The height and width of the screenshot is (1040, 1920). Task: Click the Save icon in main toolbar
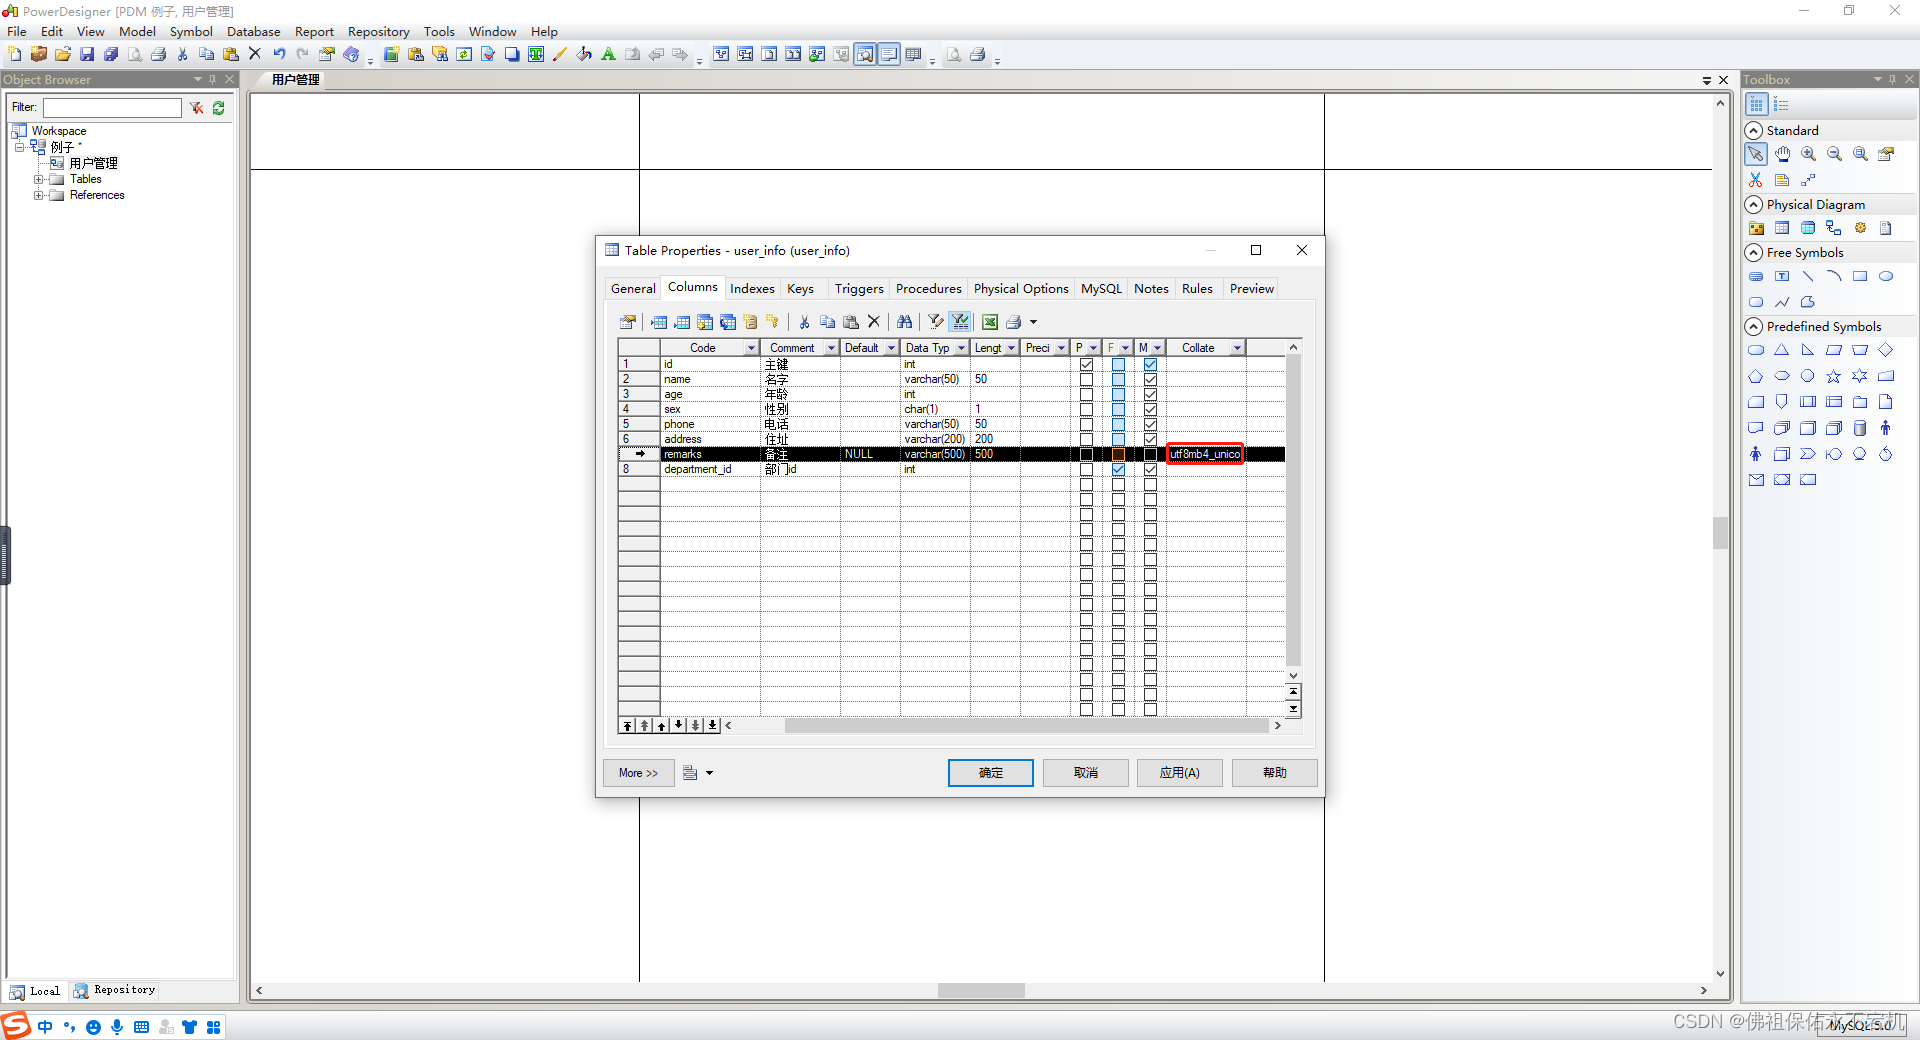(x=87, y=54)
